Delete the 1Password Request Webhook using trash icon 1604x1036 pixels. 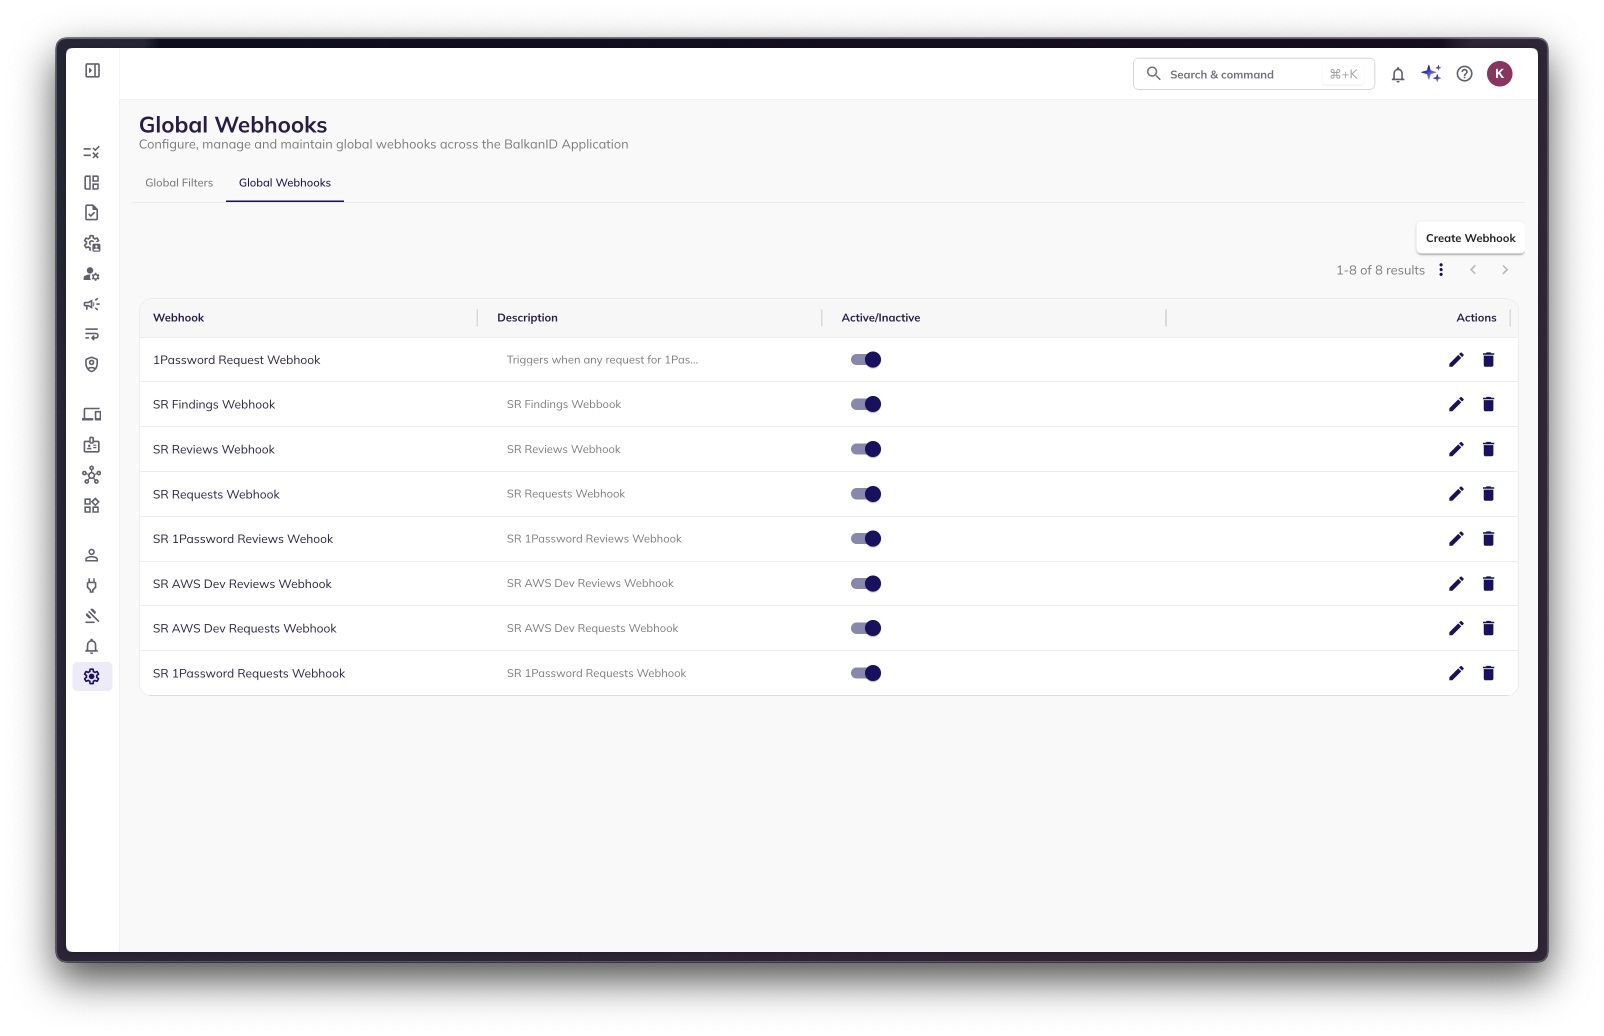tap(1488, 360)
